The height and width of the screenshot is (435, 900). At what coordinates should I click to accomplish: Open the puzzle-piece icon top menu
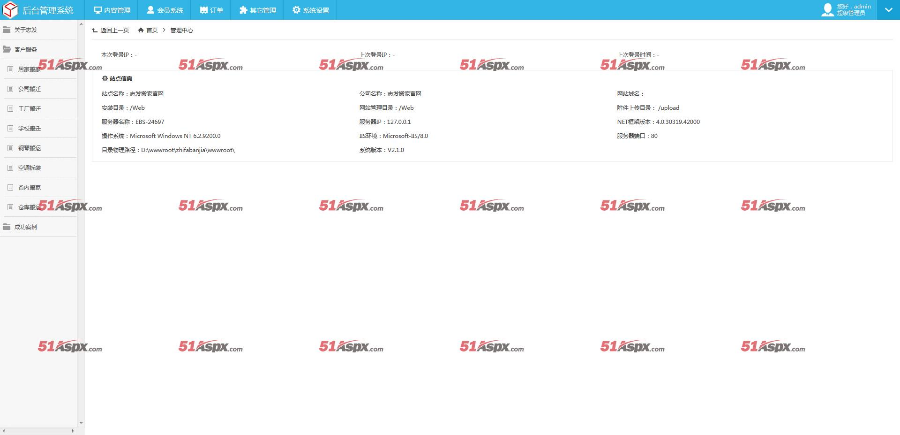pos(258,10)
